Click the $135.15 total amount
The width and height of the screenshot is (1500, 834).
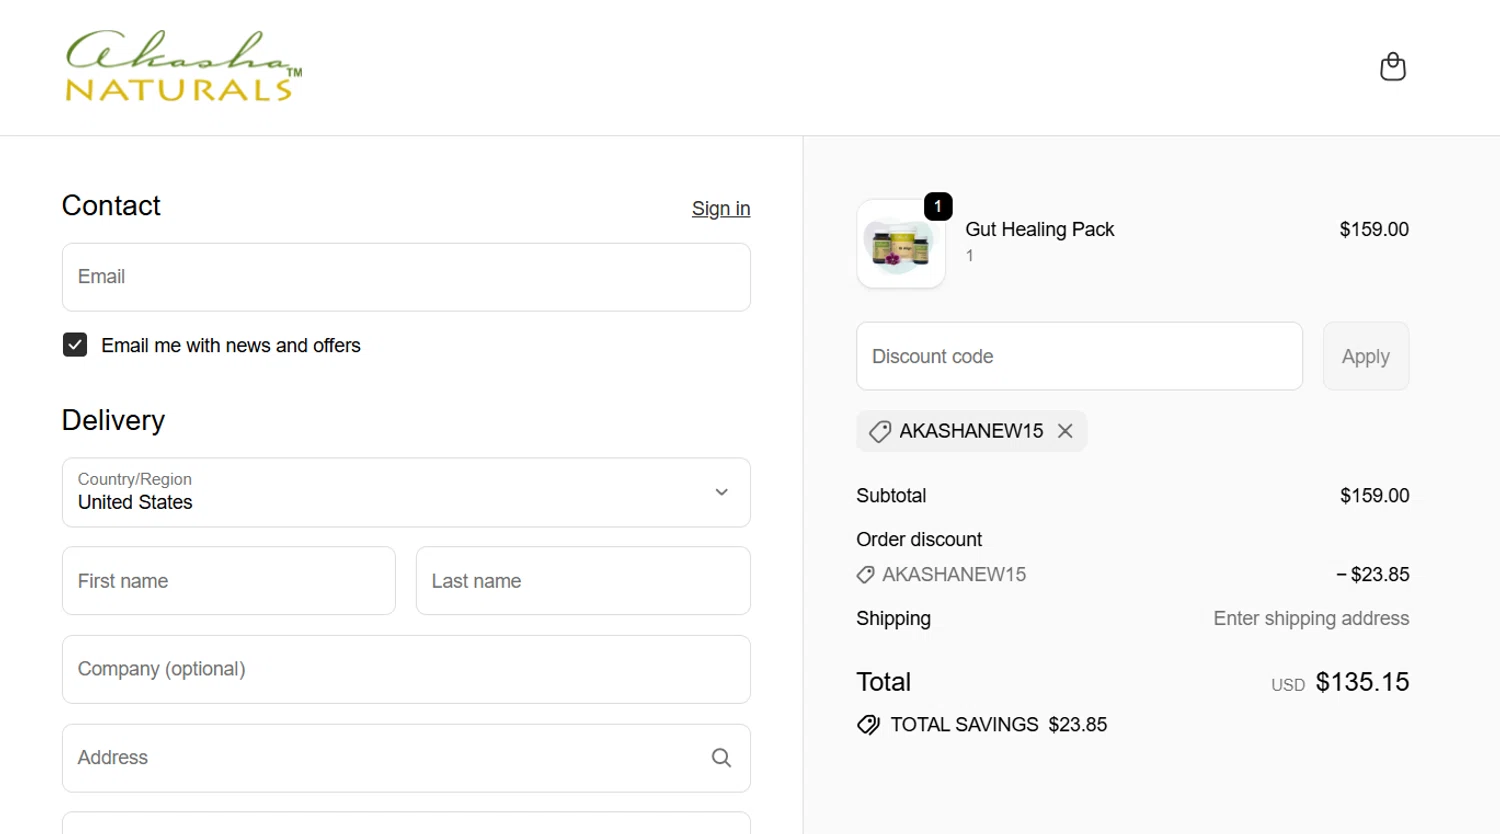click(1362, 682)
